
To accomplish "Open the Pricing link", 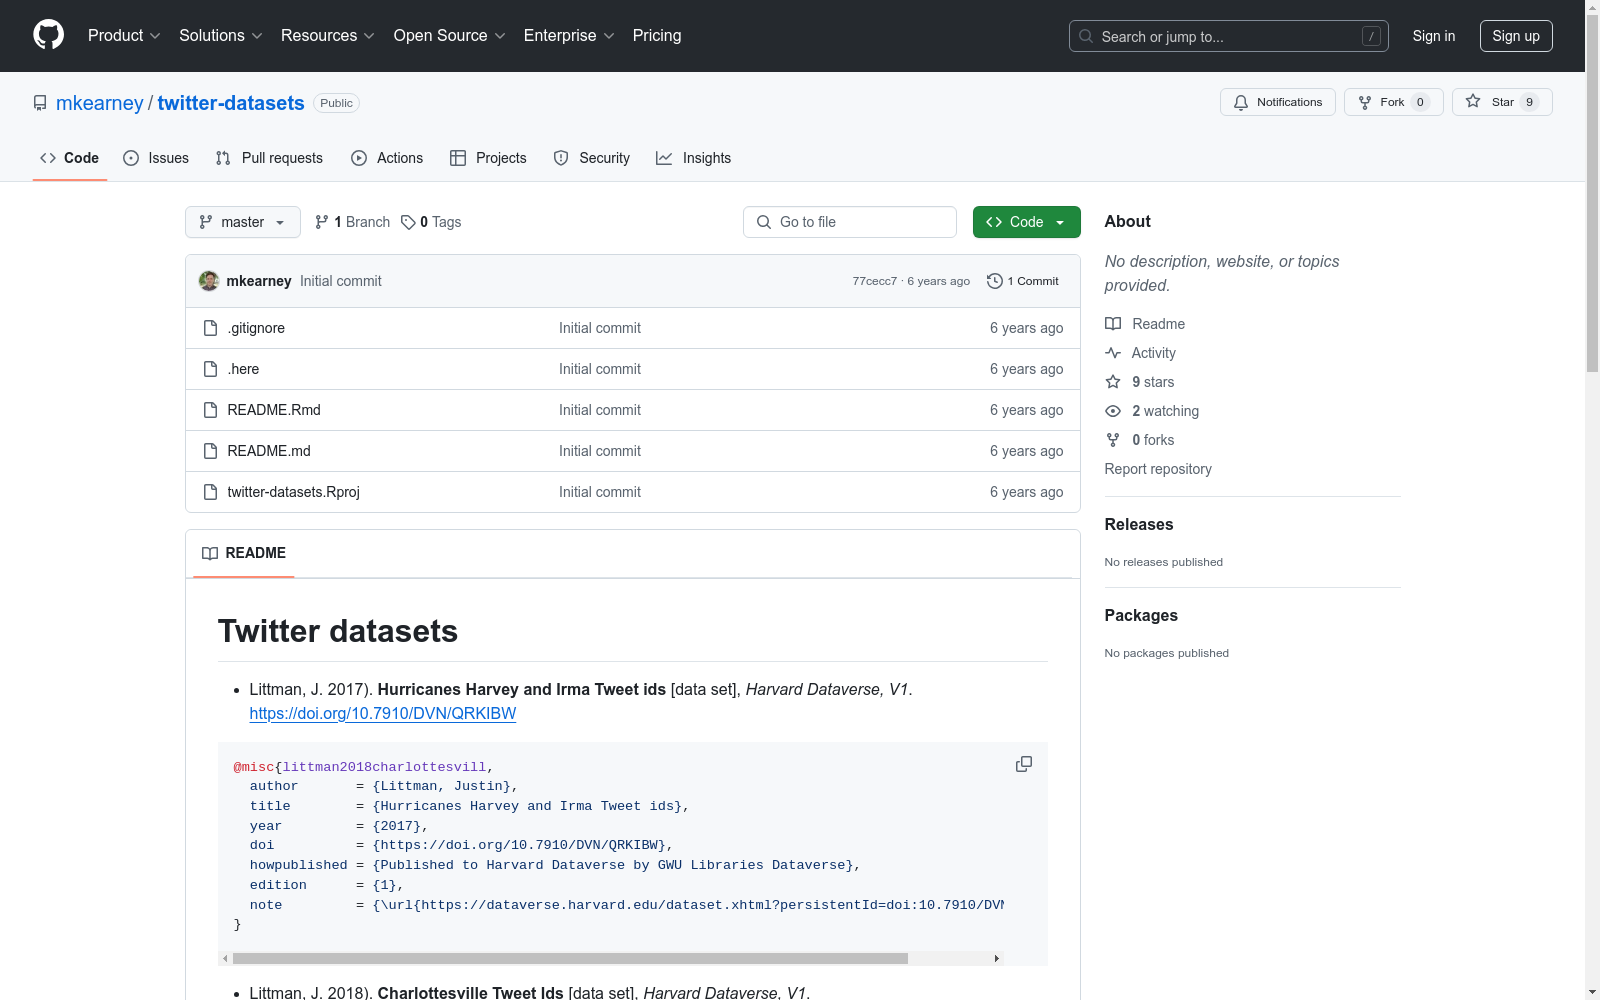I will tap(657, 35).
